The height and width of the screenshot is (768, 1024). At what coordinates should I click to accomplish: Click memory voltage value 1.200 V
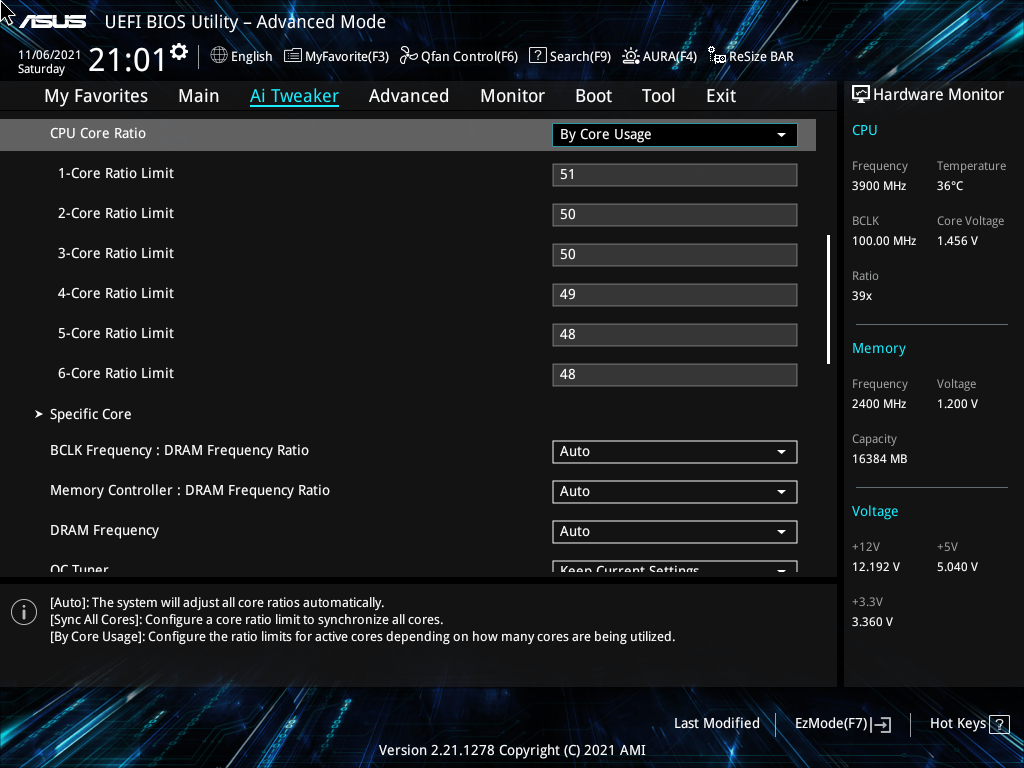click(x=957, y=404)
